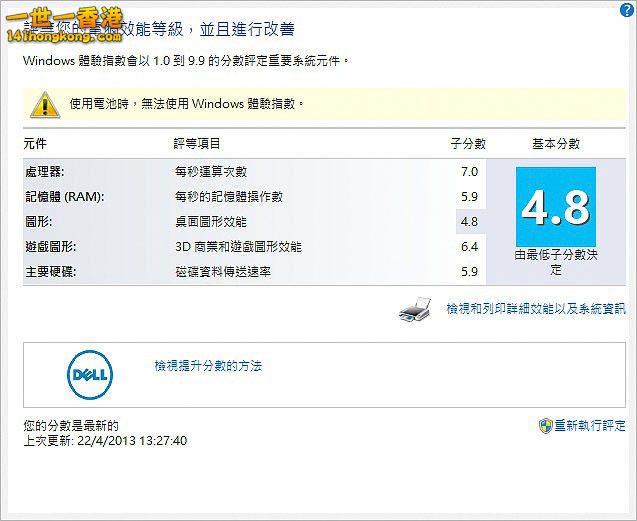The width and height of the screenshot is (637, 521).
Task: Click the 元件 column header
Action: point(35,144)
